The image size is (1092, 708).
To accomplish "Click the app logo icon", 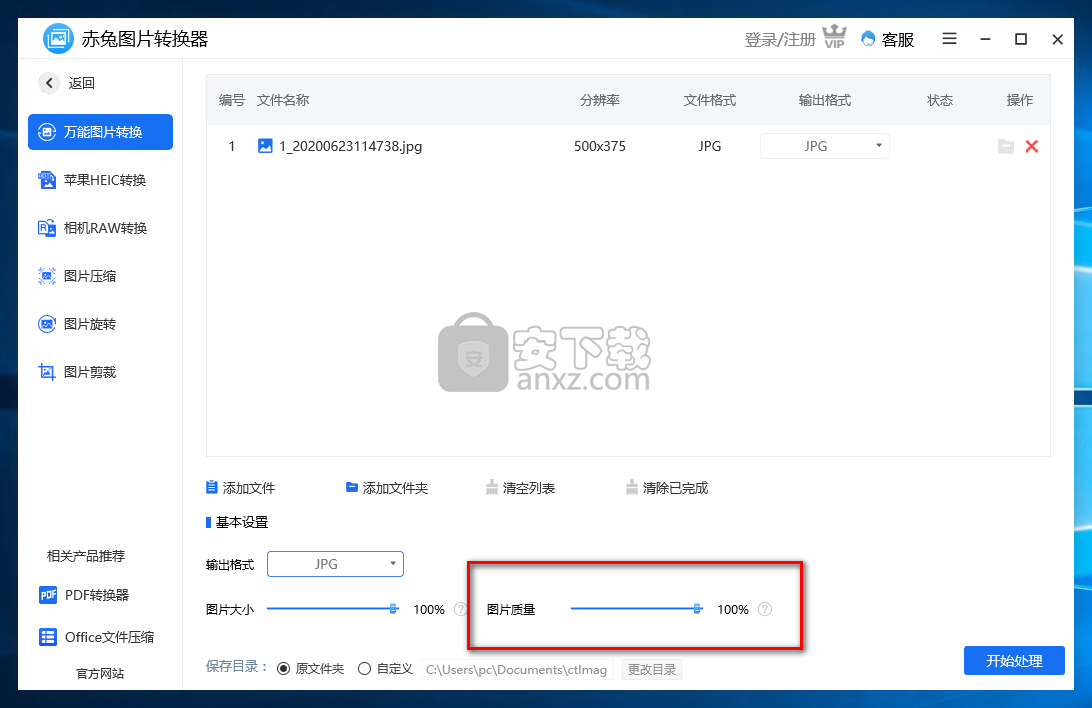I will 58,38.
